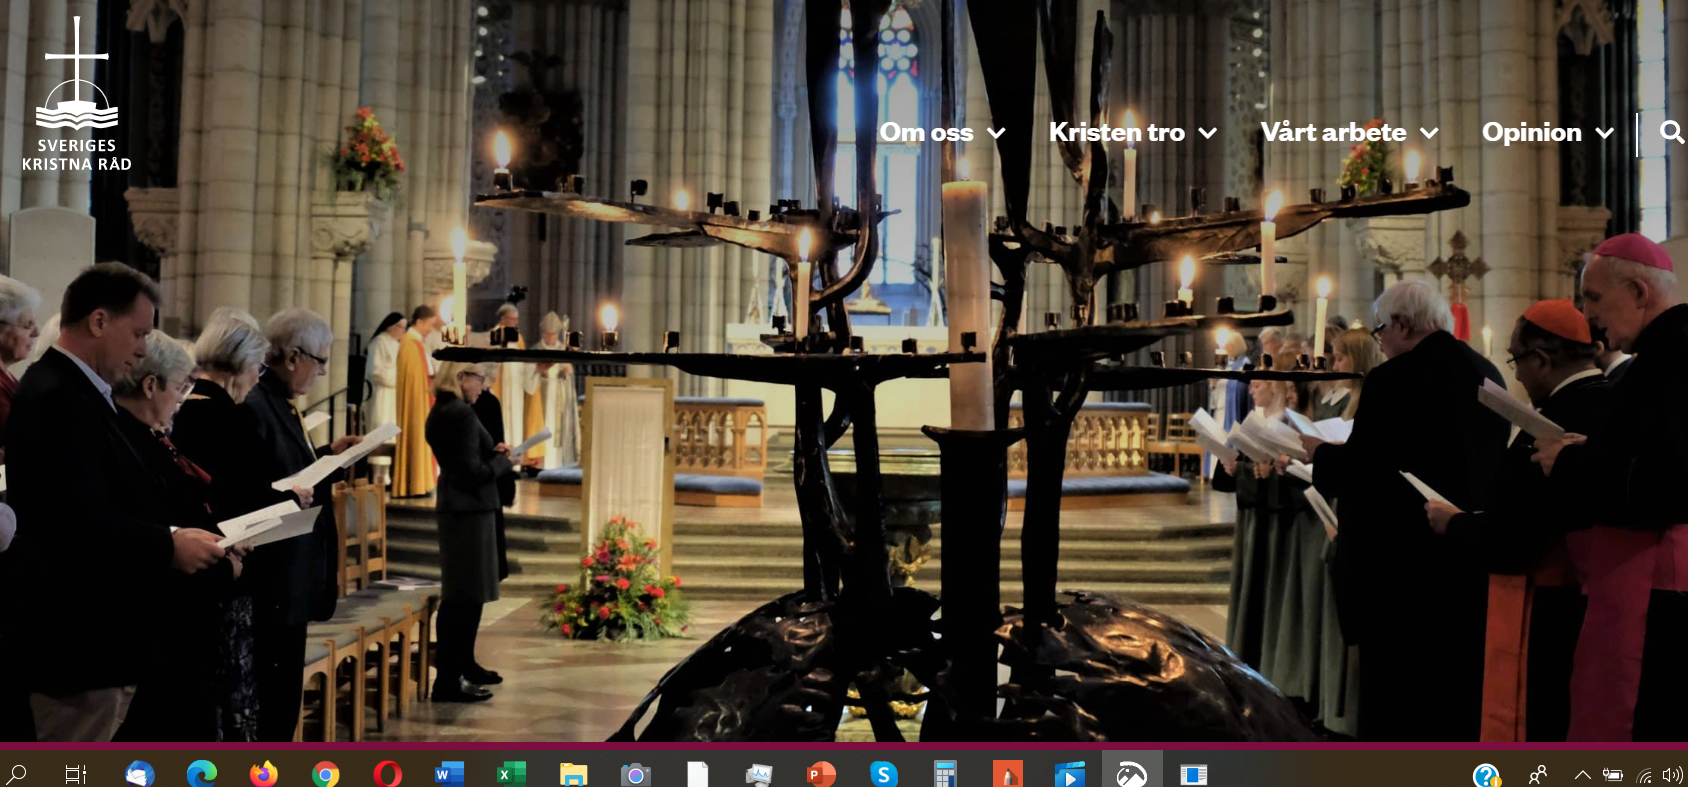Open Skype from the taskbar
This screenshot has height=787, width=1688.
pyautogui.click(x=883, y=774)
